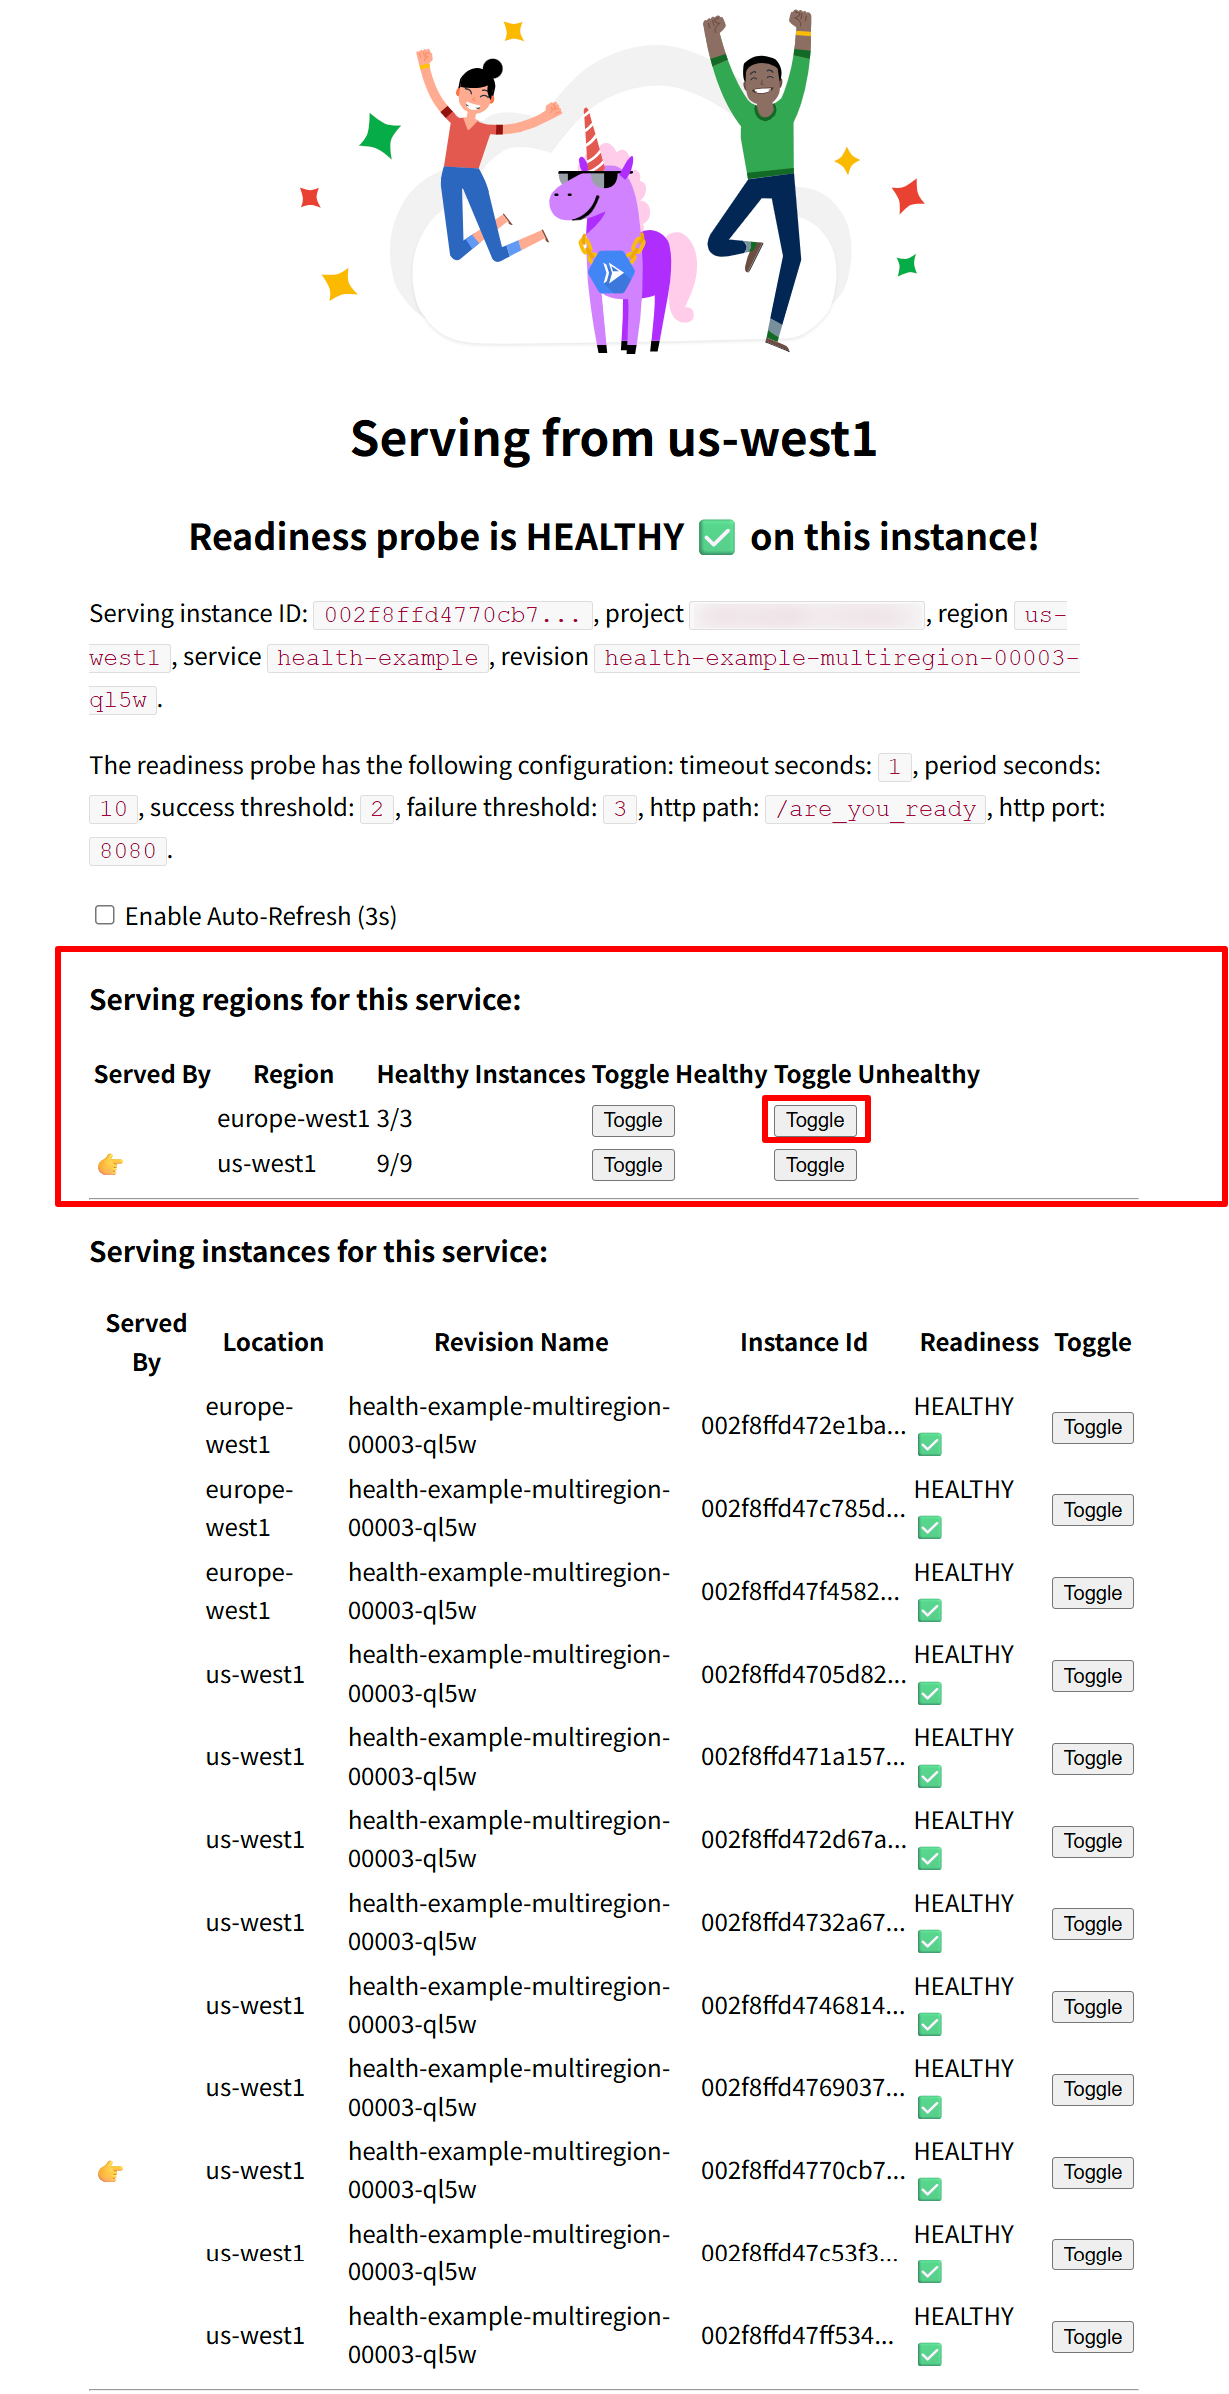Click the healthy checkmark for instance 002f8ffd47c53f3

coord(930,2272)
